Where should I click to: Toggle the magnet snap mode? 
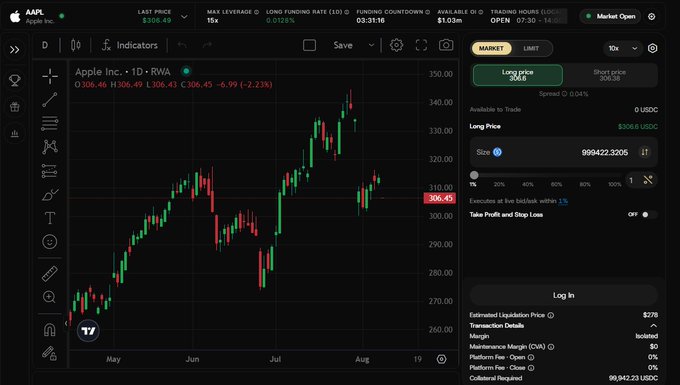pos(49,330)
